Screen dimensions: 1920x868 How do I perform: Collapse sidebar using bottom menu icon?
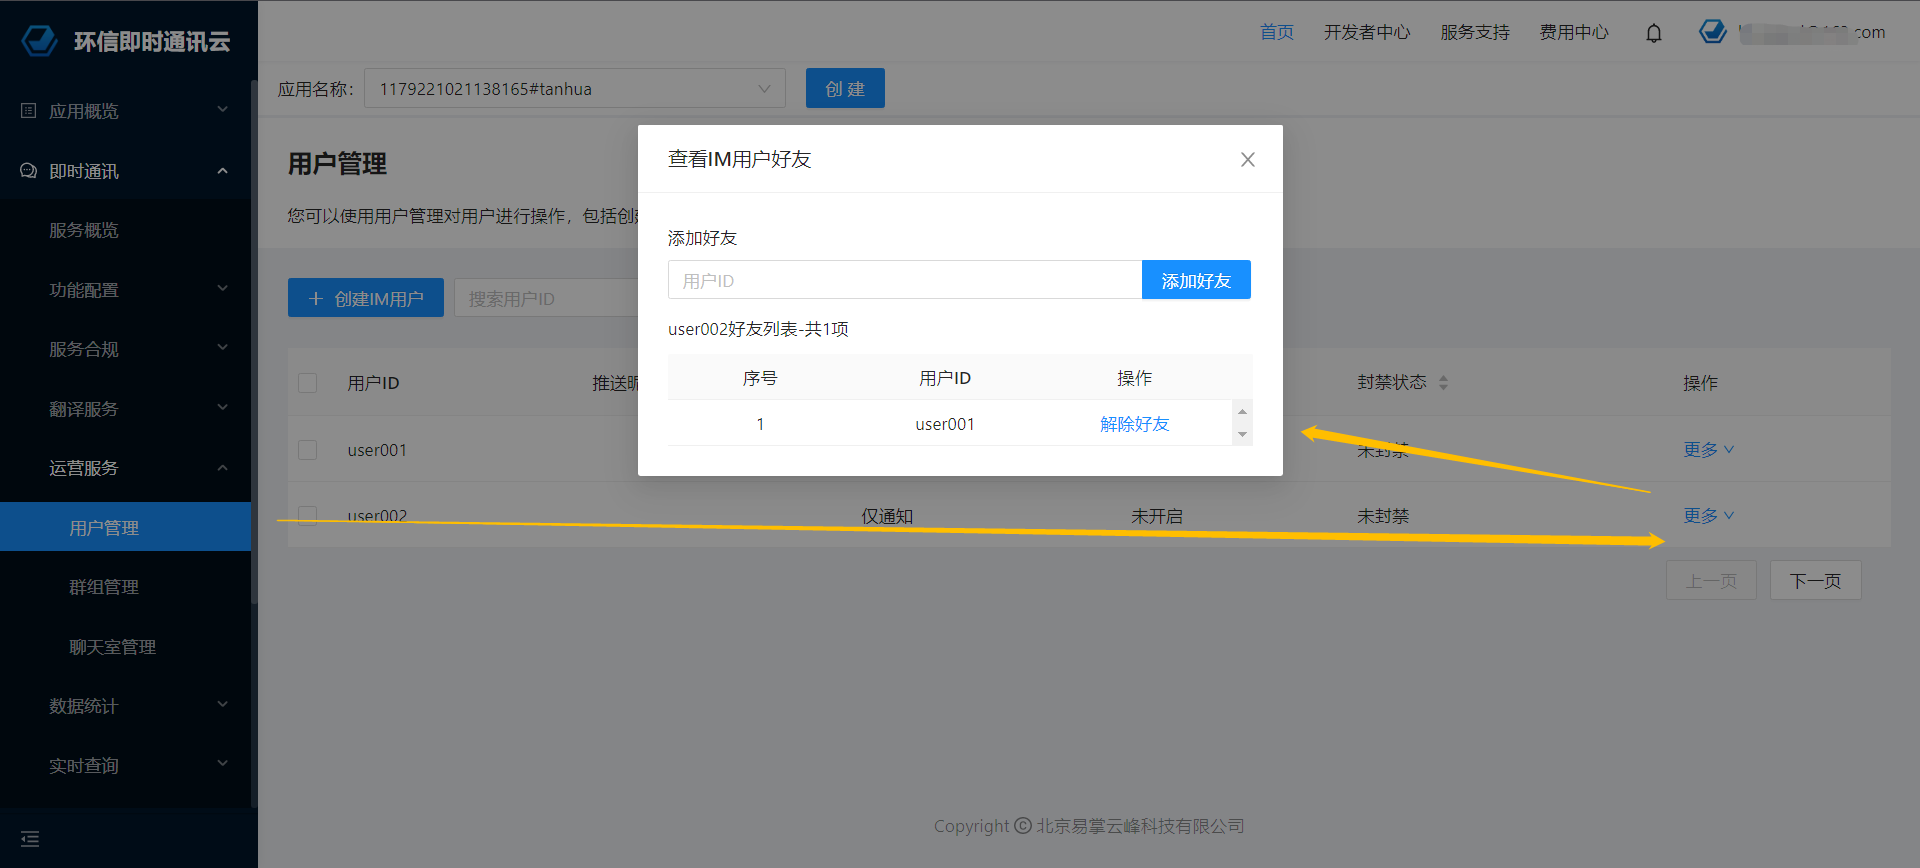[30, 839]
